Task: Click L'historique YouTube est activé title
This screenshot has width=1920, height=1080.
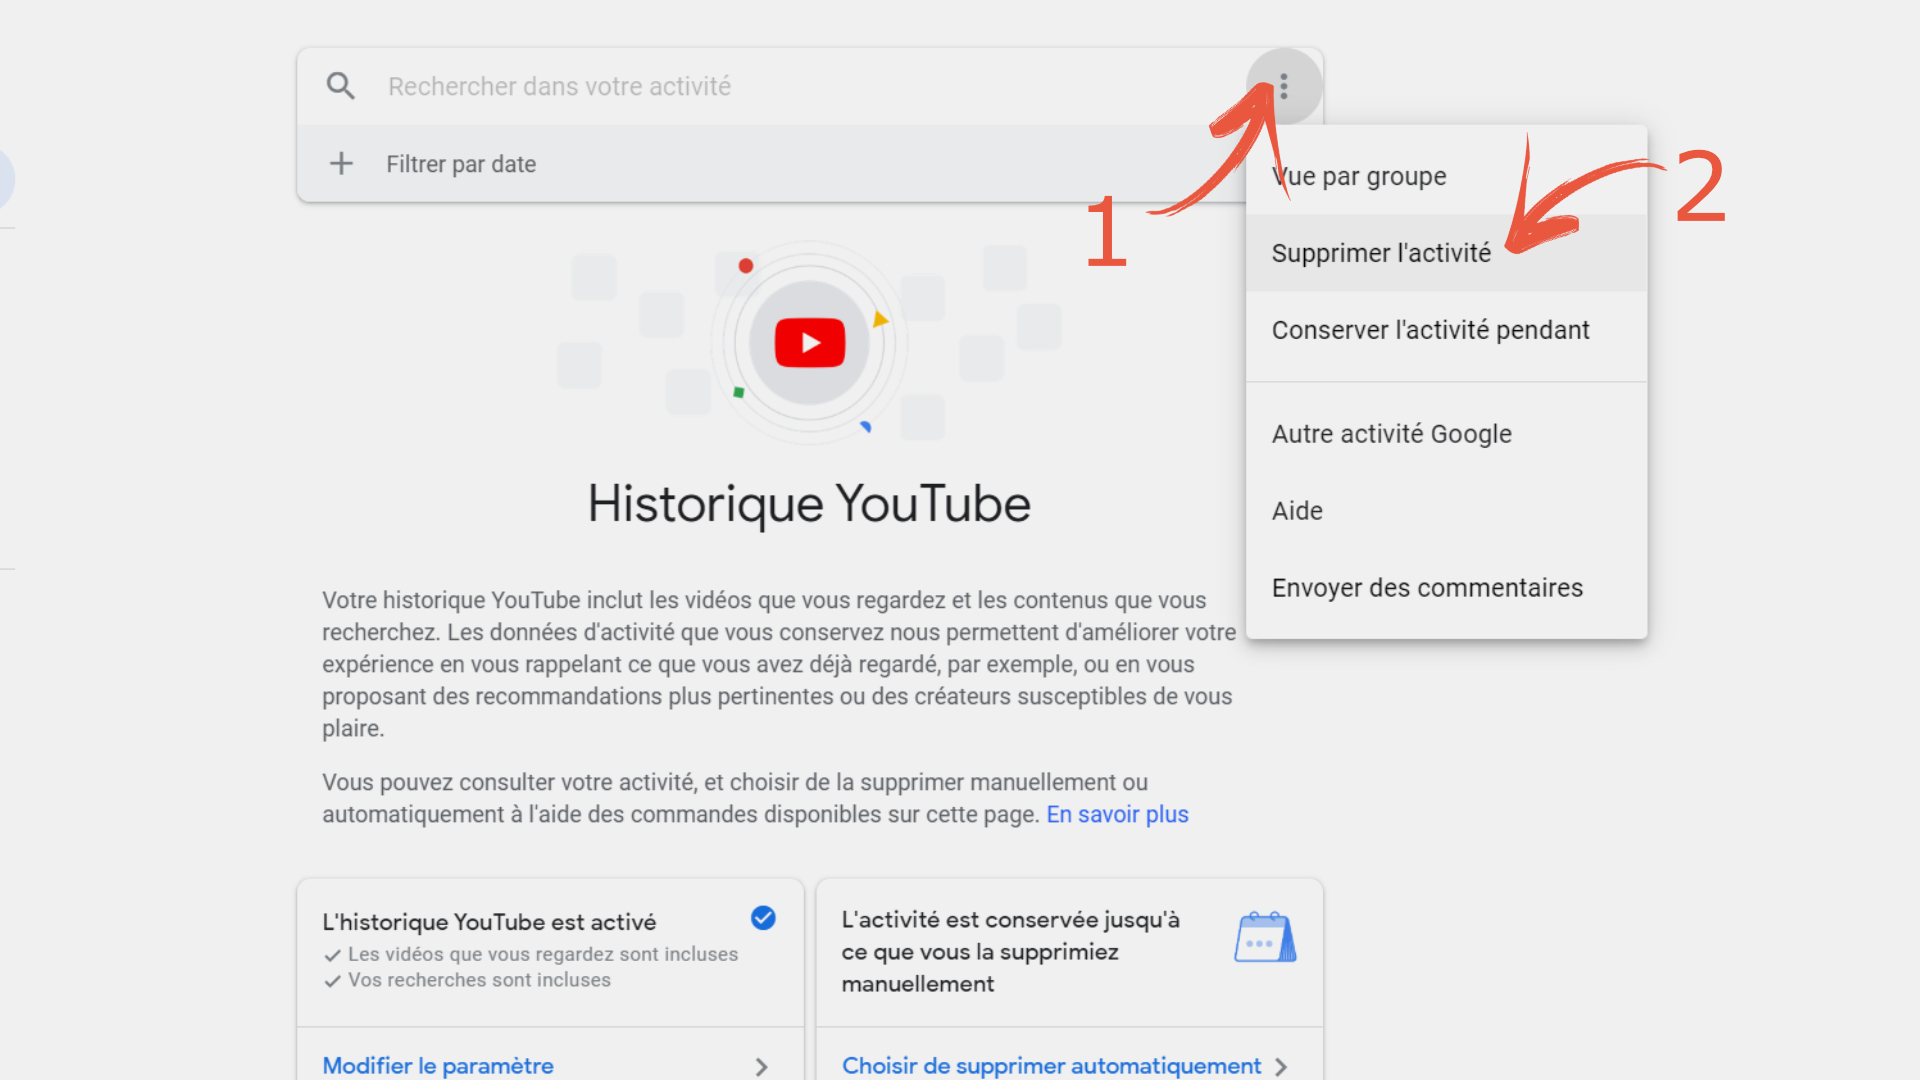Action: tap(489, 922)
